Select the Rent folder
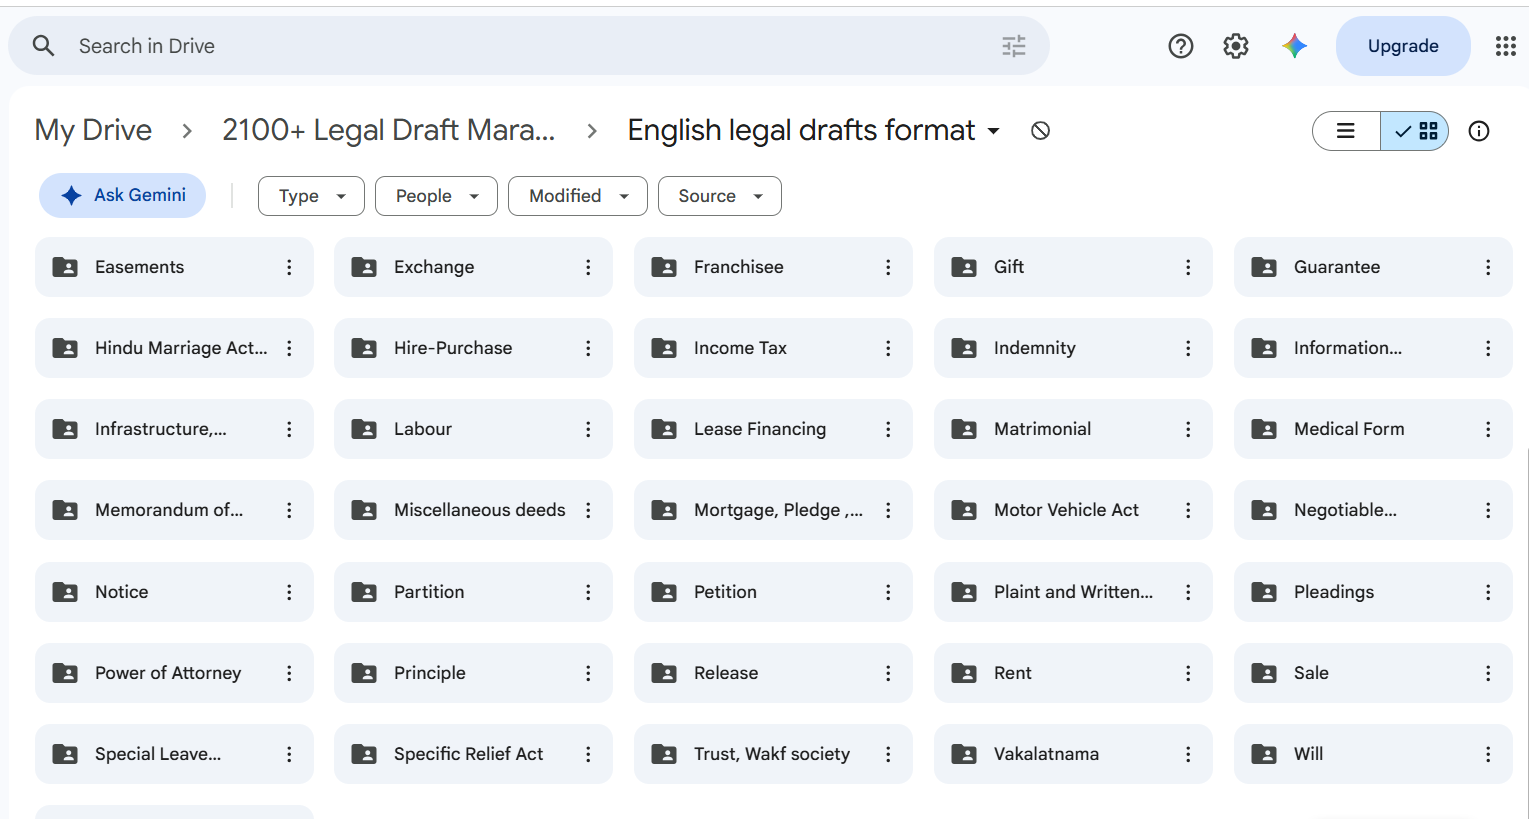Screen dimensions: 1529x819 tap(1073, 673)
